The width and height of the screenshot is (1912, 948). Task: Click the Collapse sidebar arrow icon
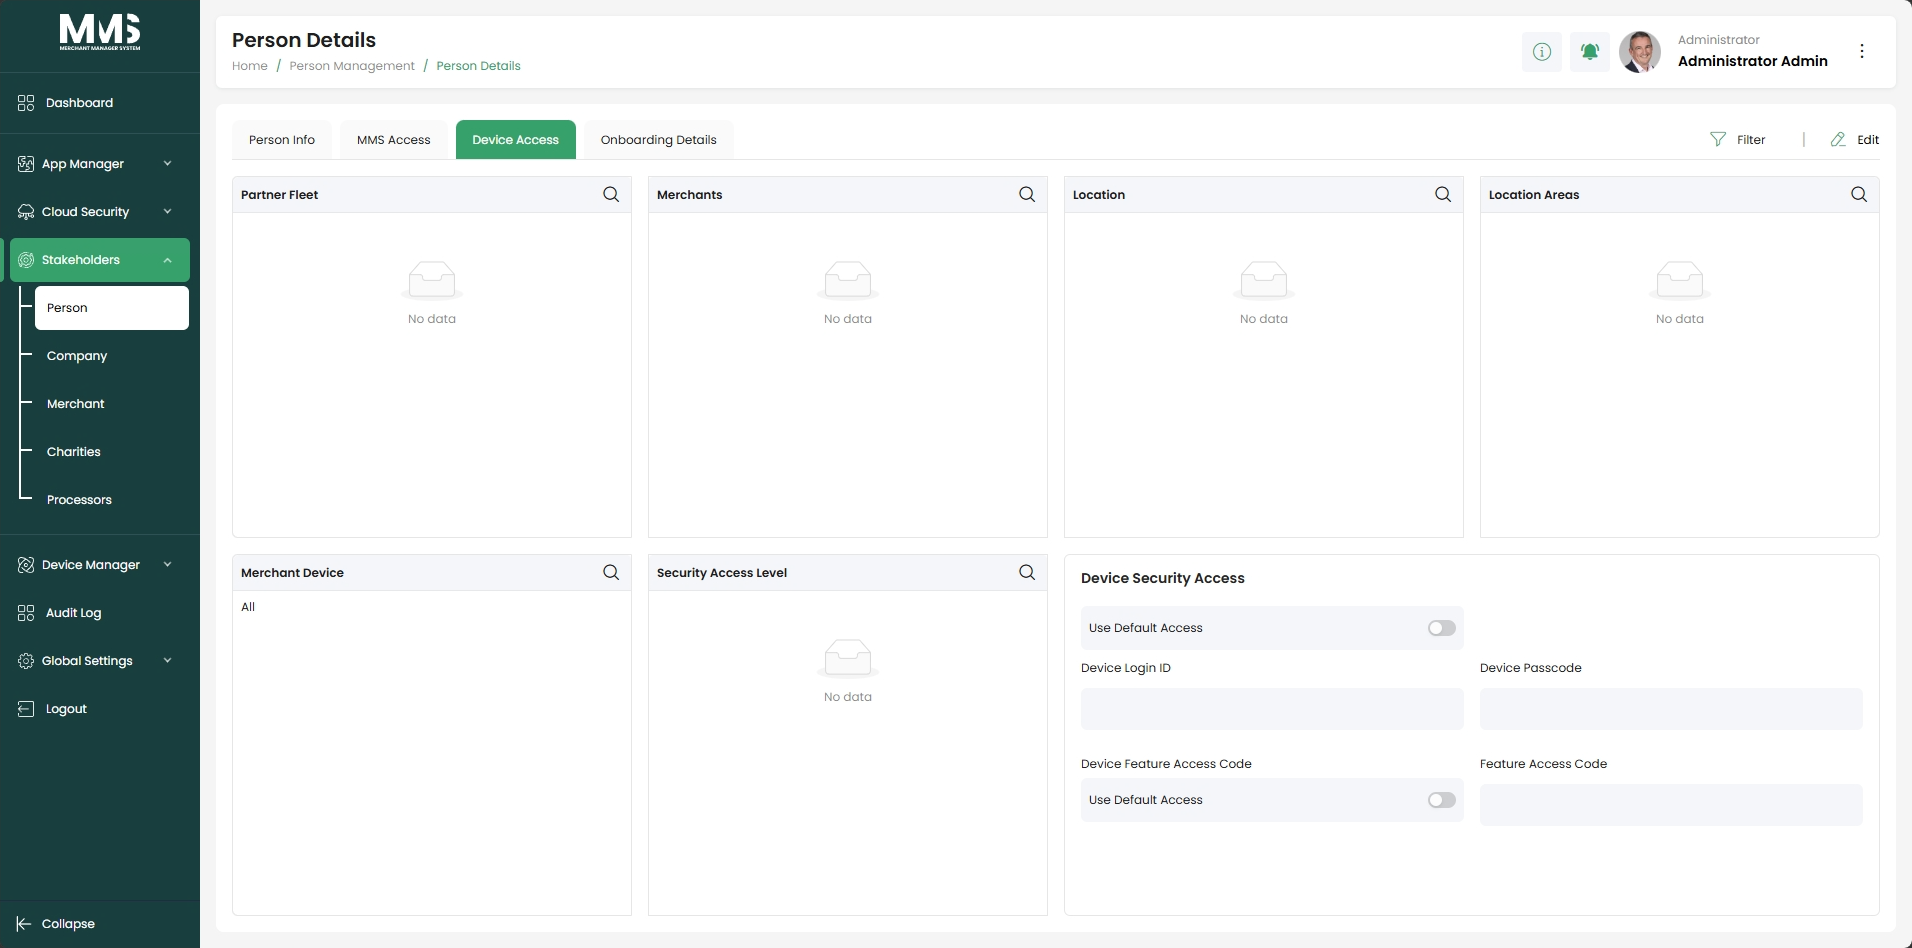tap(24, 924)
